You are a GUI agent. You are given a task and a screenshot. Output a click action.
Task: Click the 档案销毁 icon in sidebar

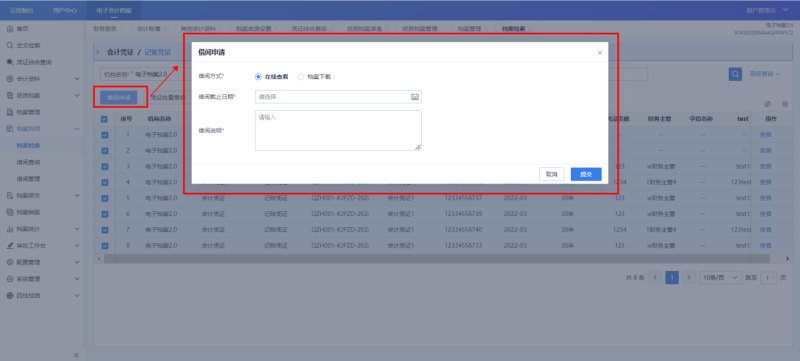[x=10, y=212]
